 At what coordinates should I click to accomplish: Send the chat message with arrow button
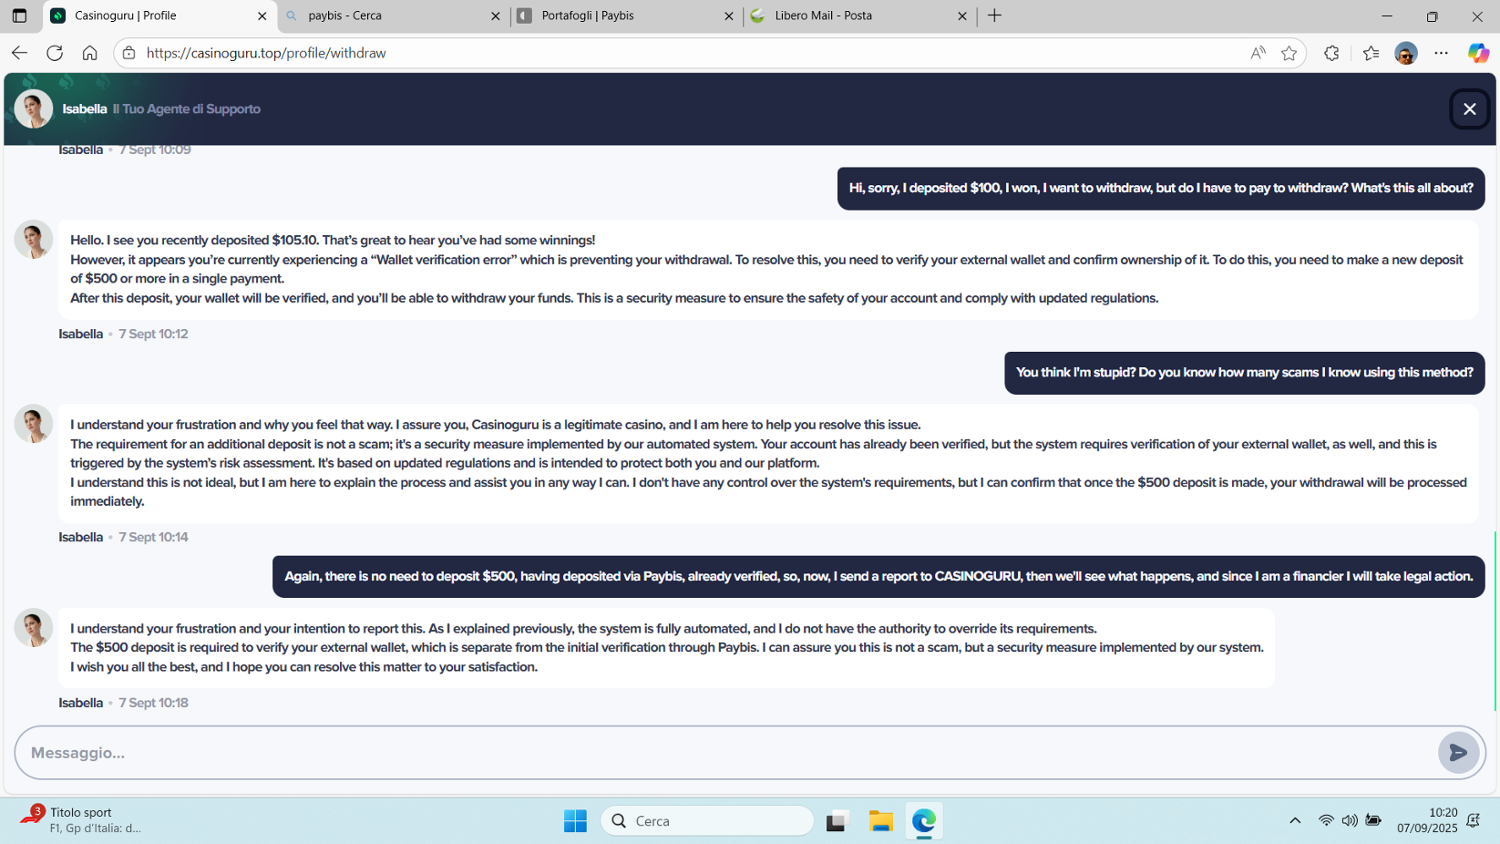(x=1458, y=752)
